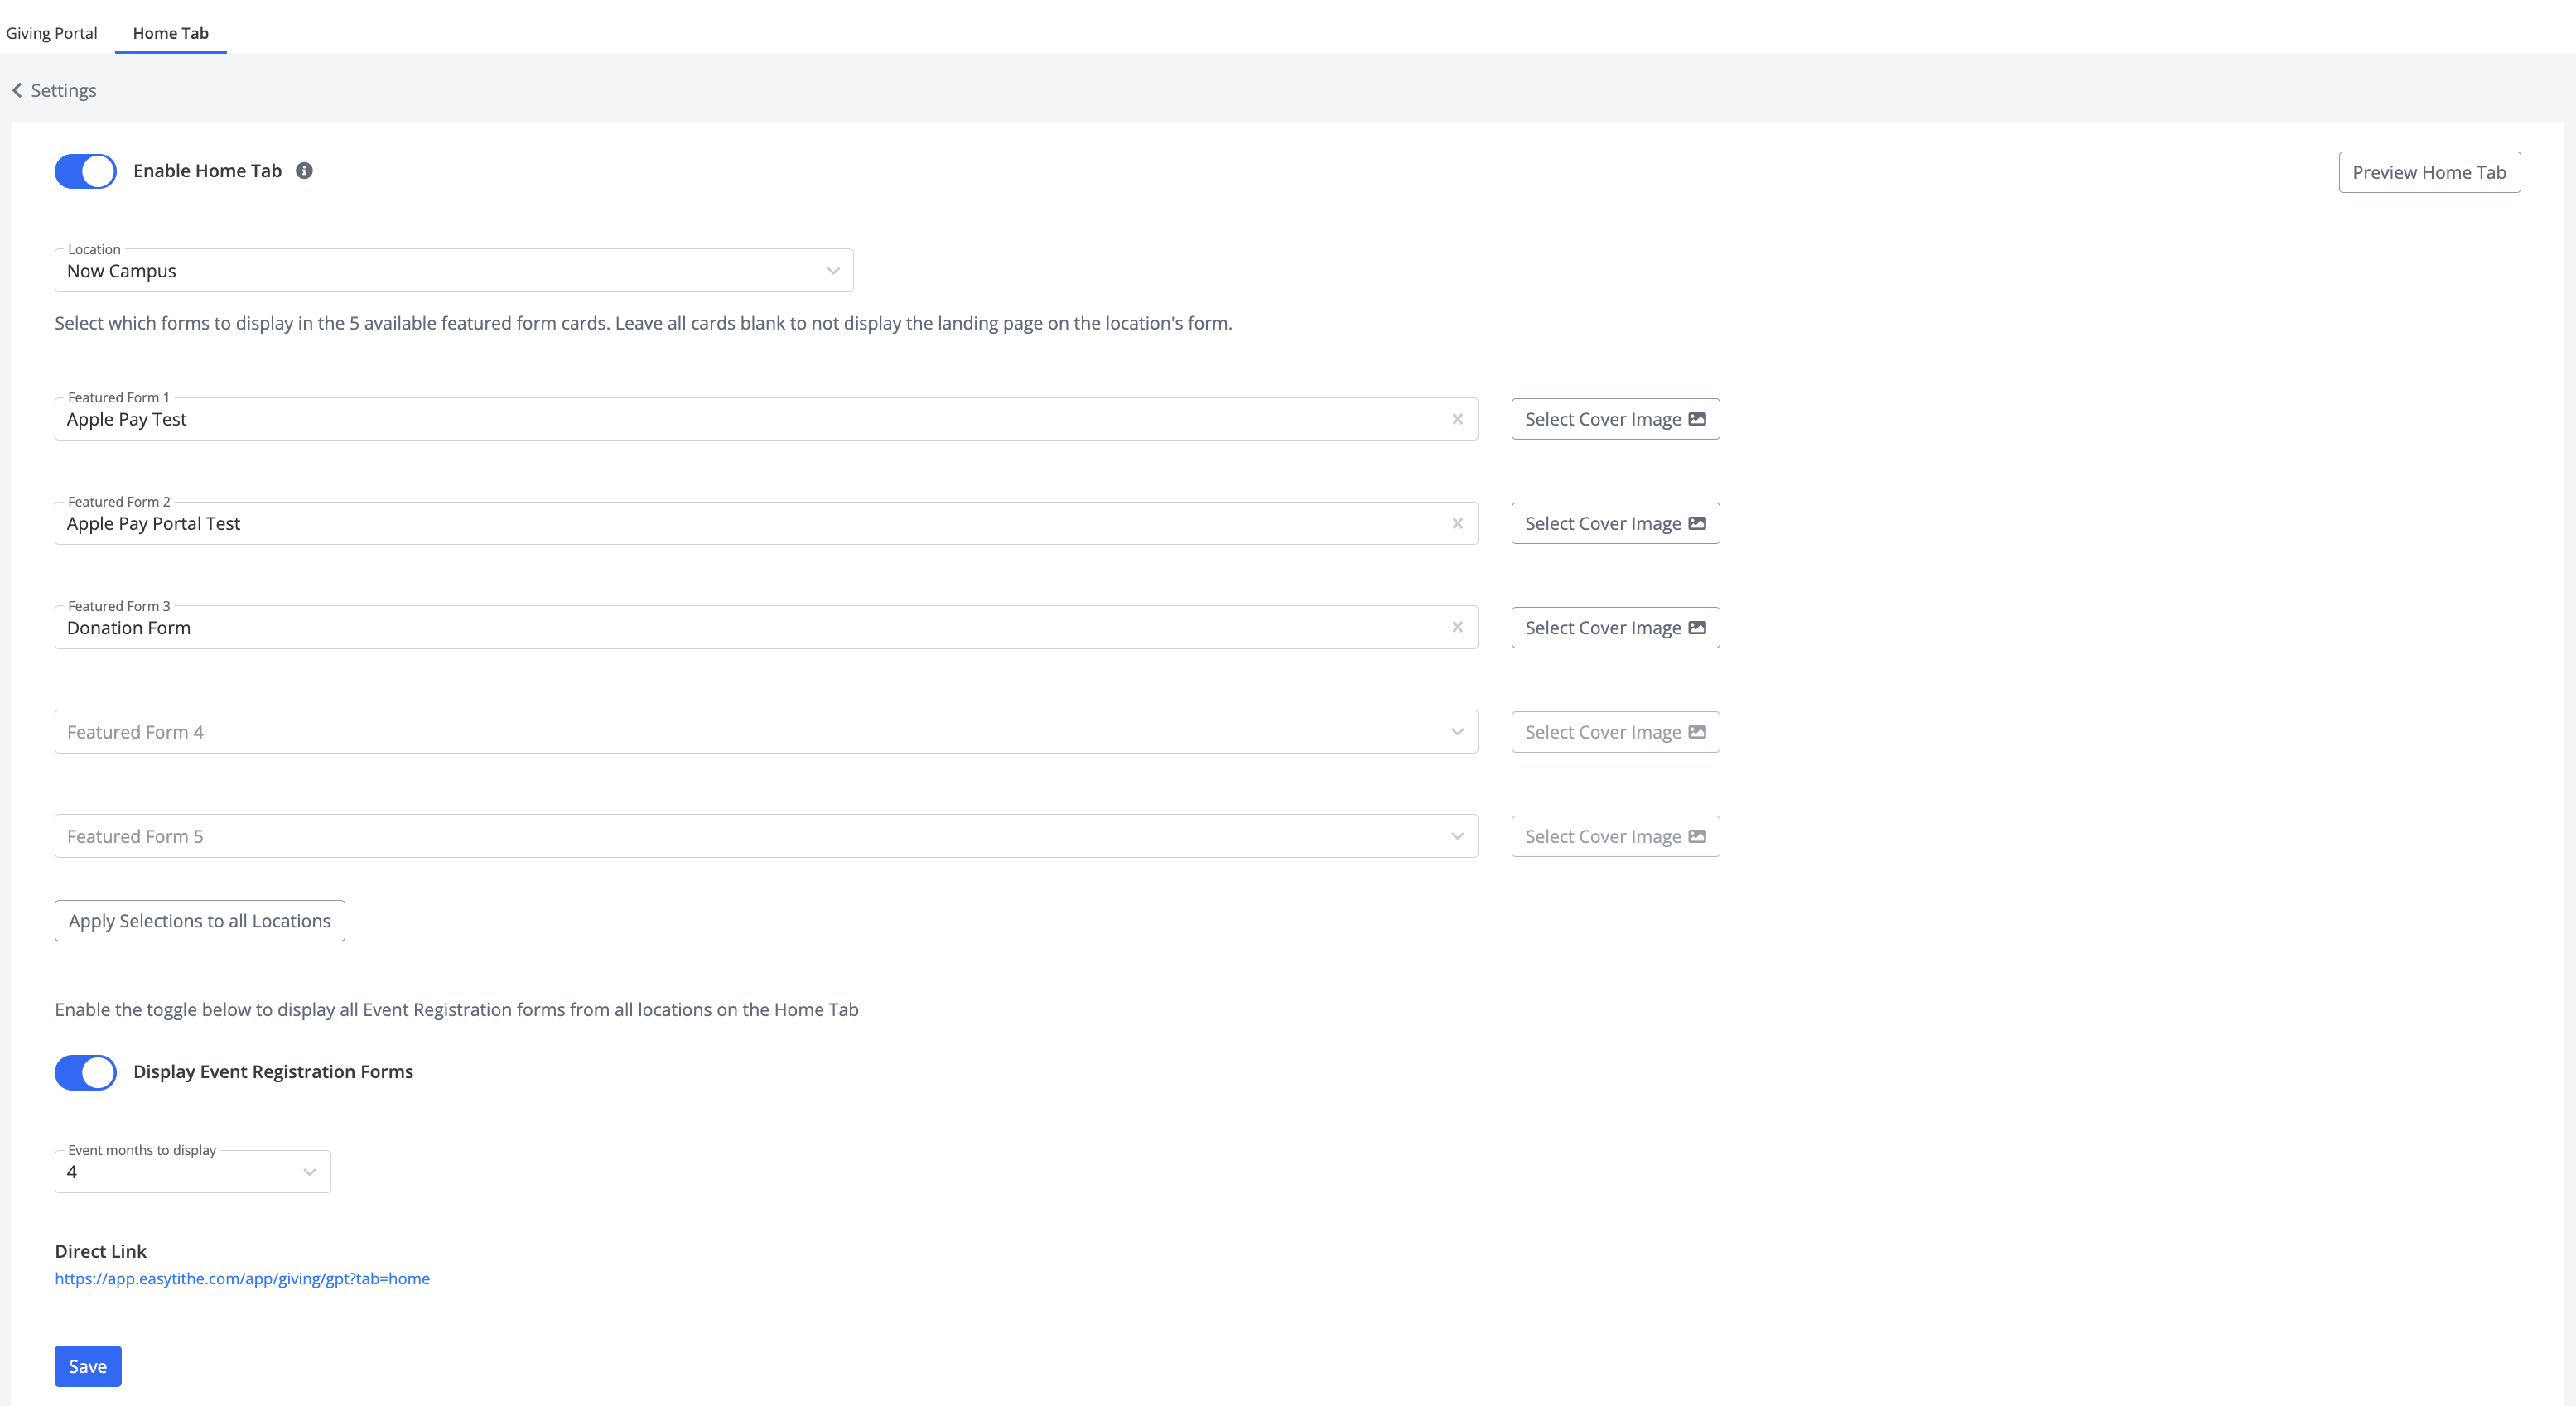Disable the Enable Home Tab toggle
The height and width of the screenshot is (1406, 2576).
[85, 171]
